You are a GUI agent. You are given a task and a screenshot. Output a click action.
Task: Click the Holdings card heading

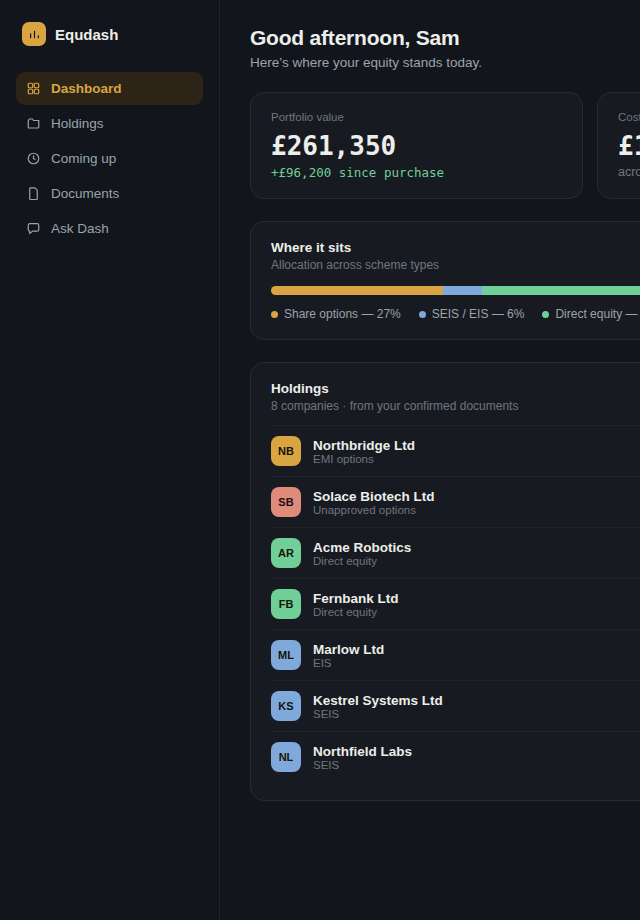(300, 388)
